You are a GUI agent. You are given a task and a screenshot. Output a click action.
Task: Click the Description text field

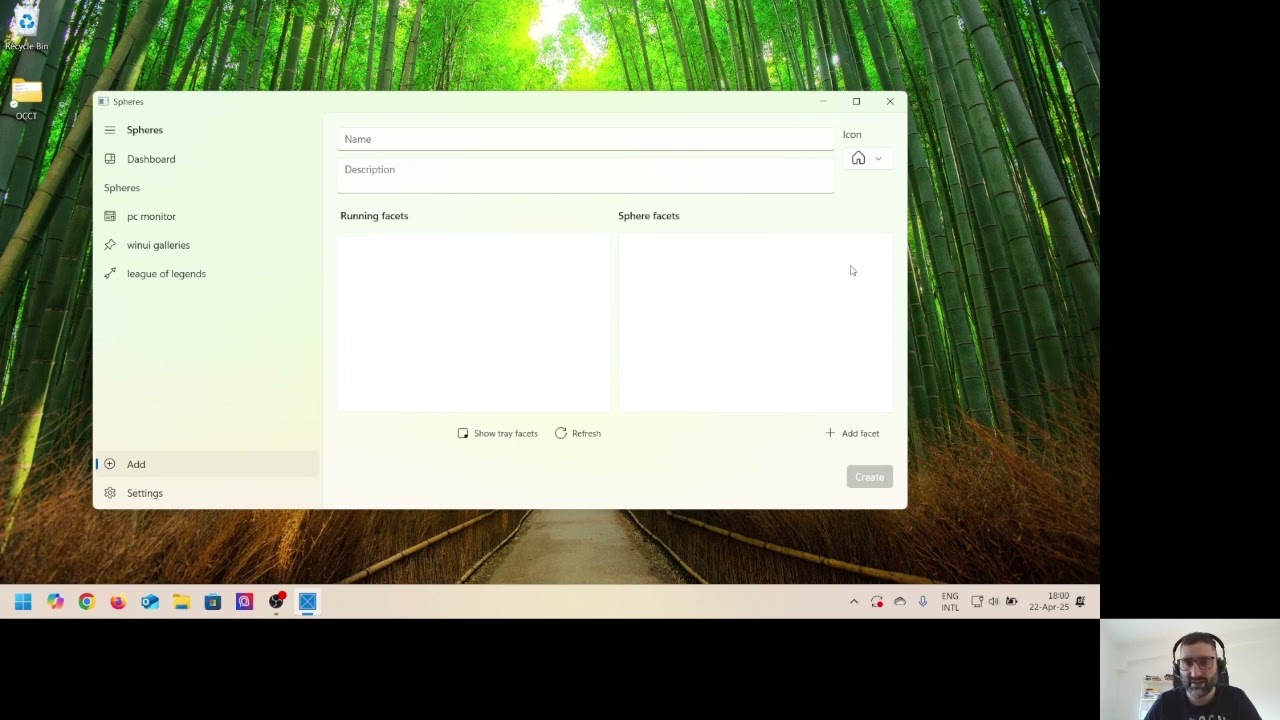pyautogui.click(x=585, y=175)
